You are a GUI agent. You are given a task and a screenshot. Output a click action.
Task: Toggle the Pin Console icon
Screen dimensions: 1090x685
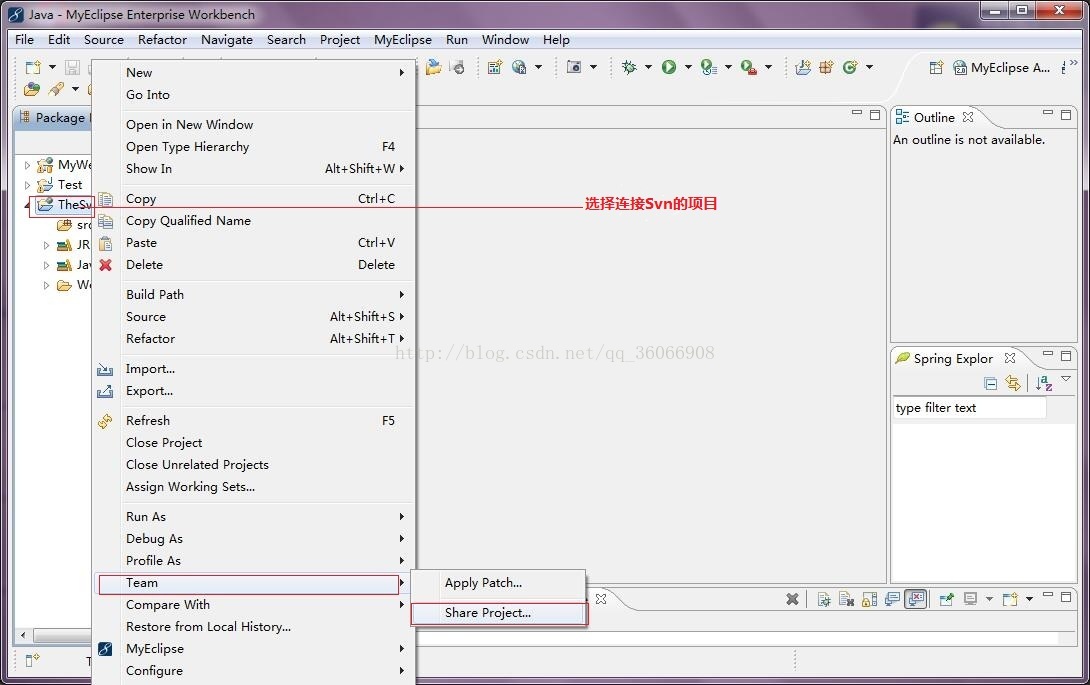947,599
